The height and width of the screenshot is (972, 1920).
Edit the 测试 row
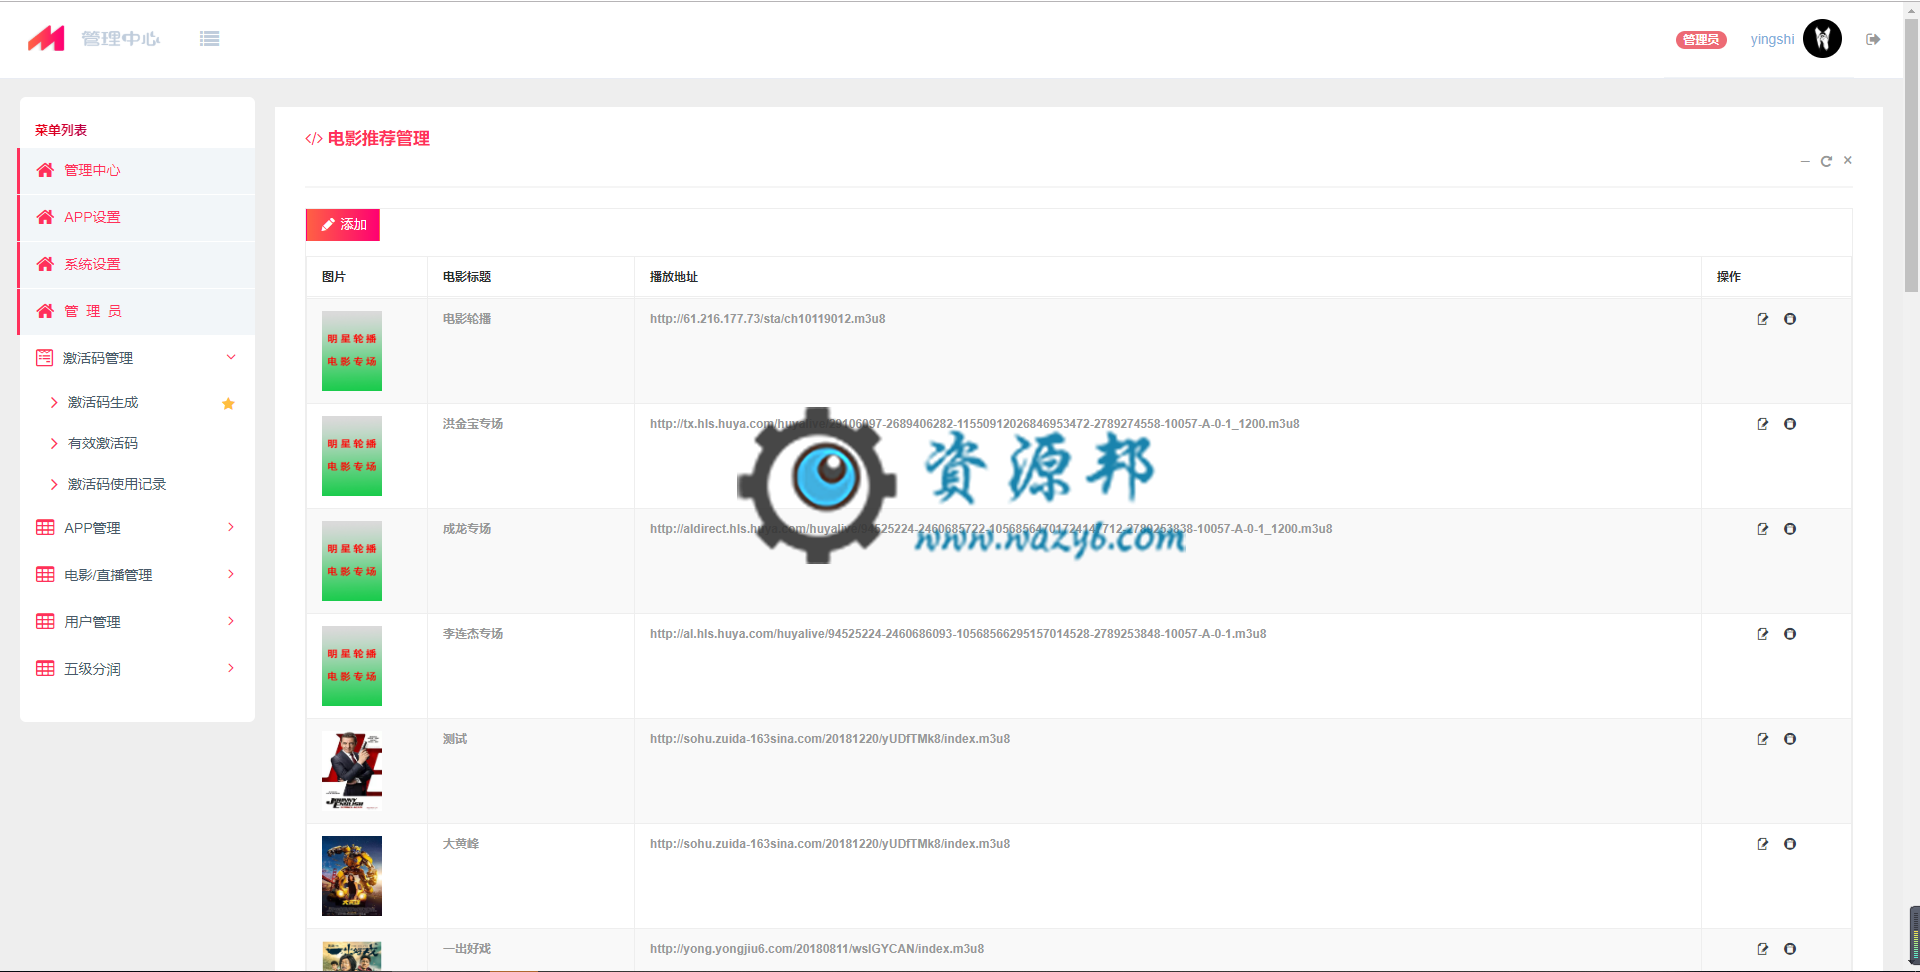1763,739
